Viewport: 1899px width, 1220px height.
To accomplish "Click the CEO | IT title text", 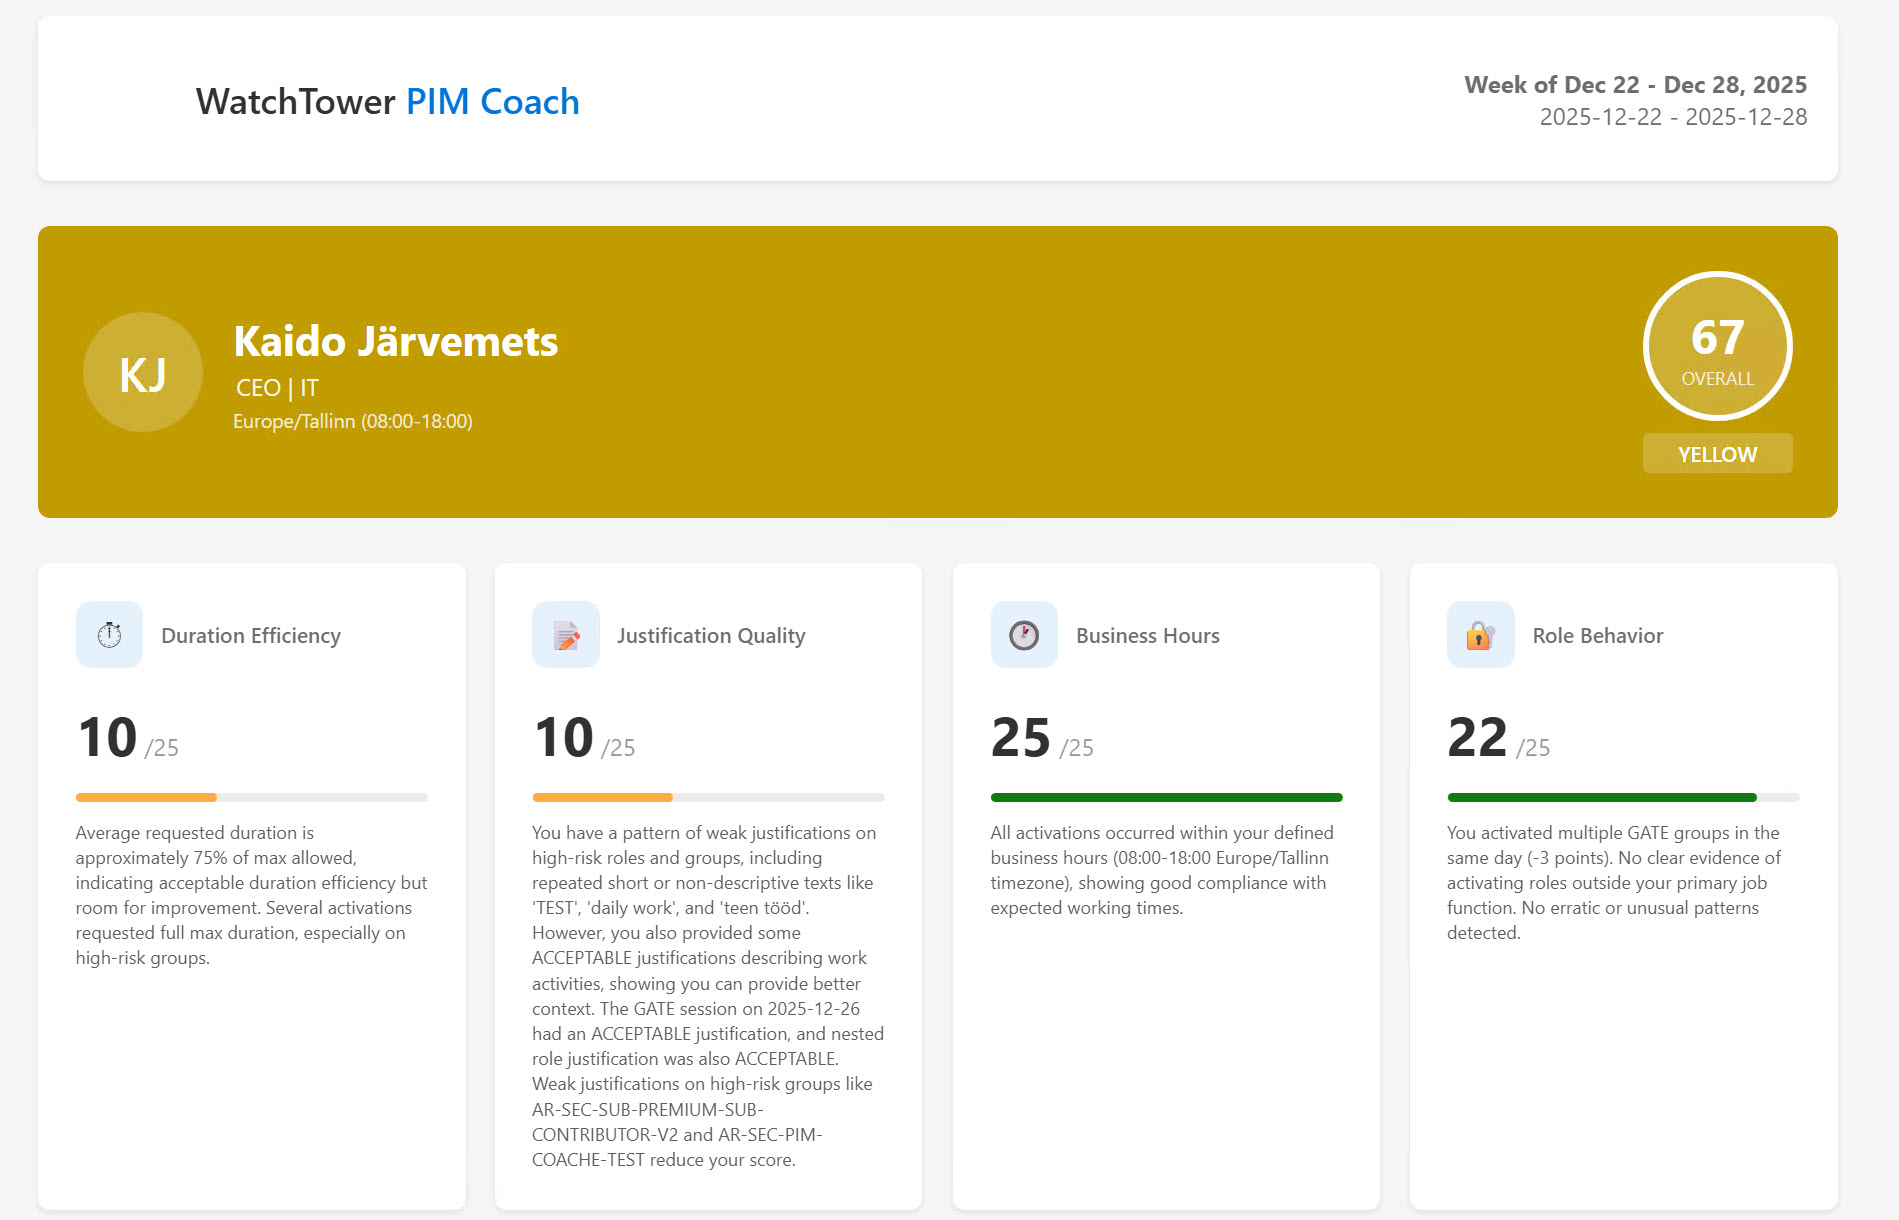I will point(279,387).
